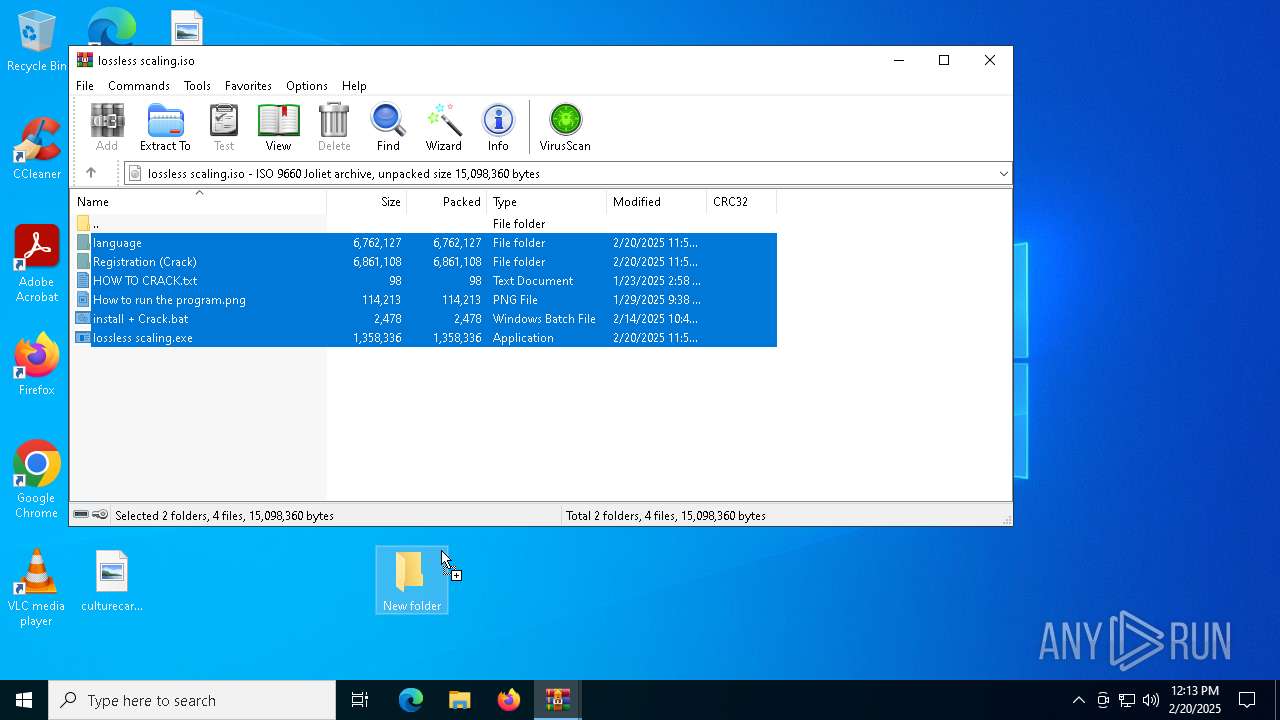
Task: Select the New folder on desktop
Action: 412,580
